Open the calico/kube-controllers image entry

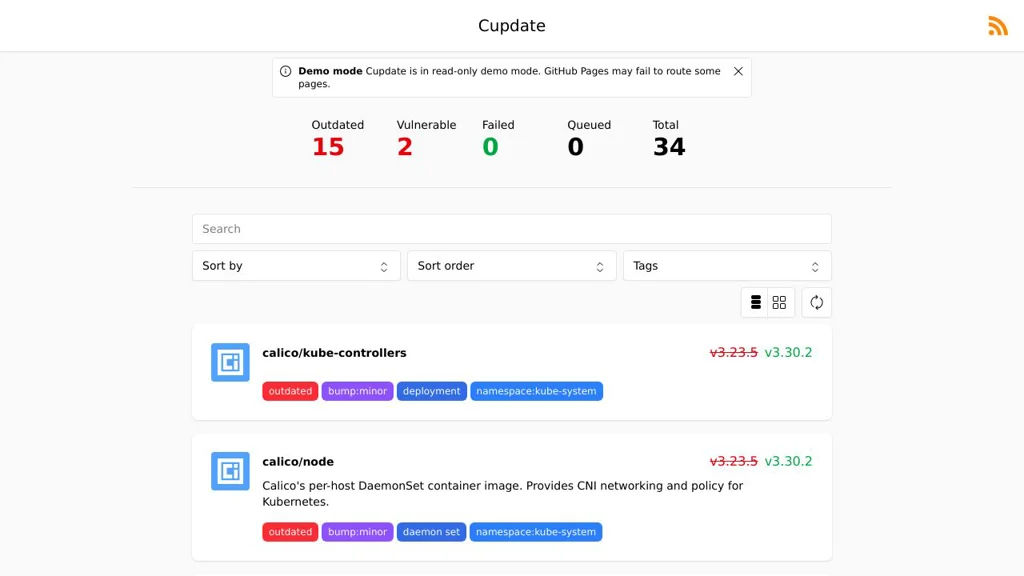(x=334, y=353)
